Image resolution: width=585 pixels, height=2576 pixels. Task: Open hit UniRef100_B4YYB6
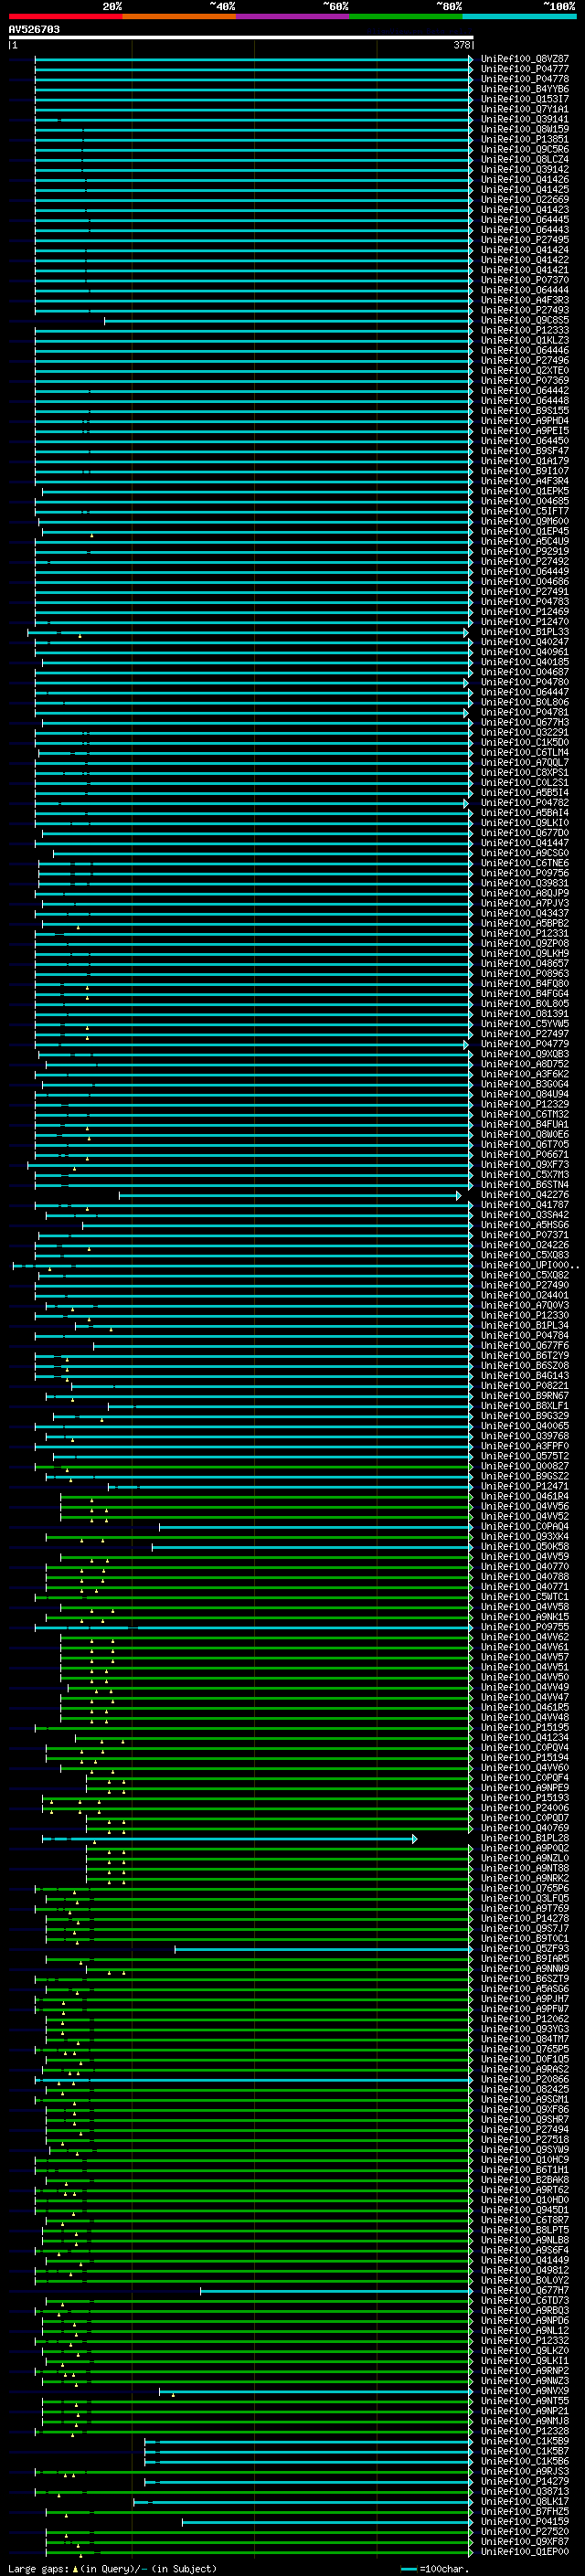pyautogui.click(x=524, y=89)
